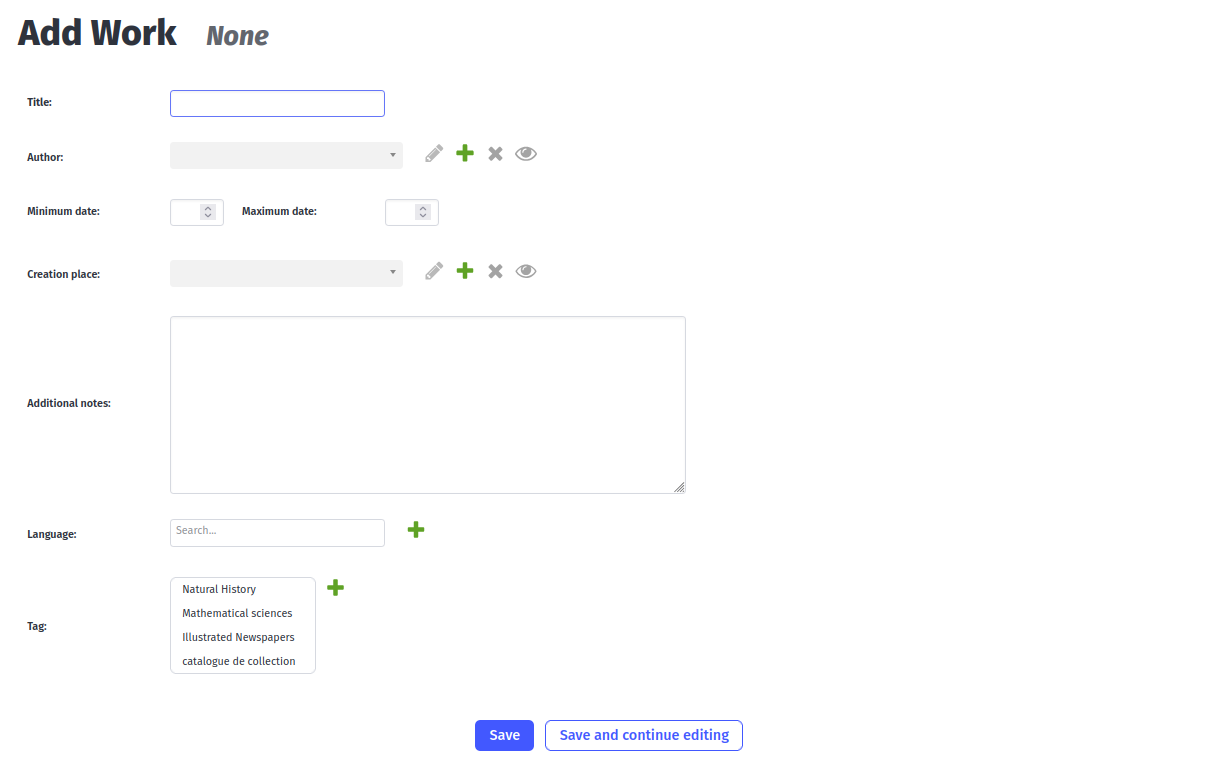1226x762 pixels.
Task: Click Save and continue editing
Action: [643, 735]
